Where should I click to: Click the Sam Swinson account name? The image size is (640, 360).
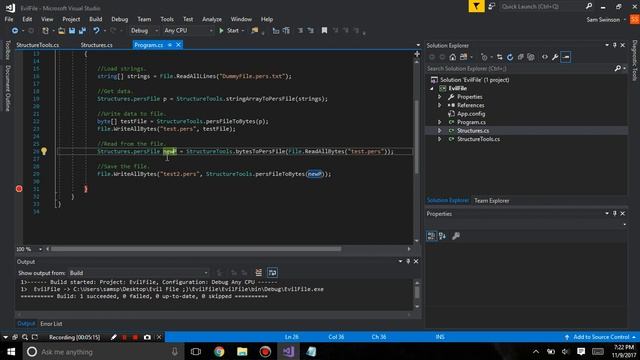pos(603,20)
